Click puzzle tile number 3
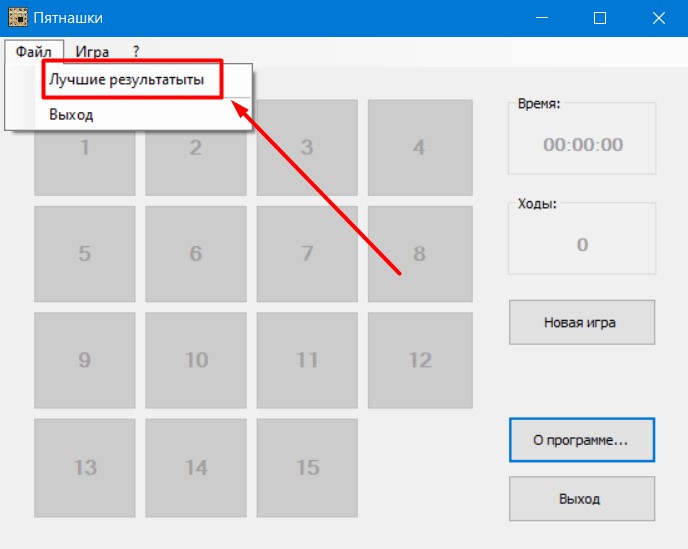Image resolution: width=688 pixels, height=549 pixels. 307,147
